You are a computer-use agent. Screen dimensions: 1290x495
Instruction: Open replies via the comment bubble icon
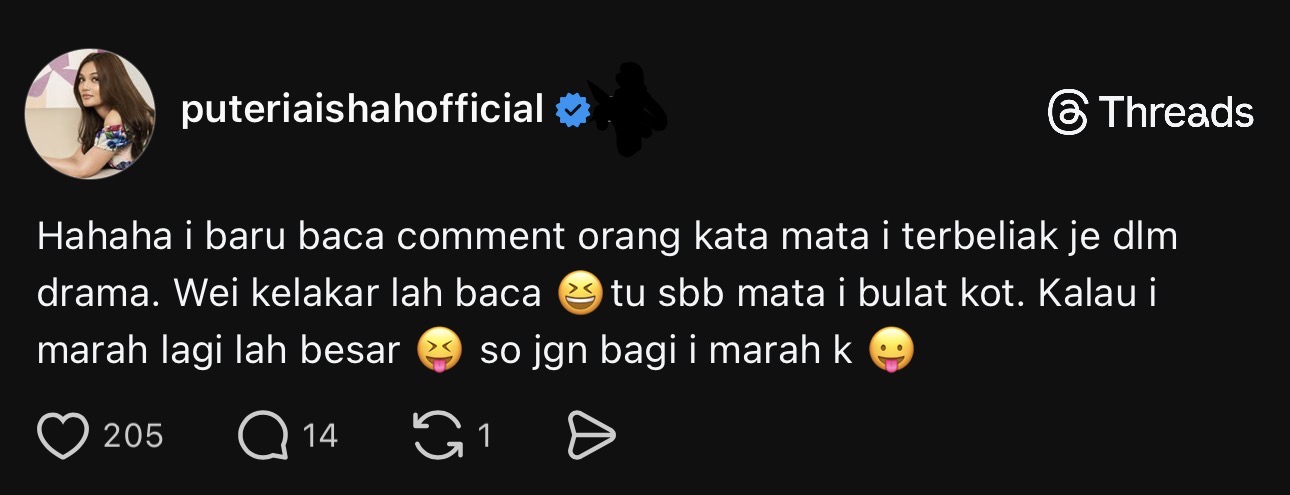click(x=263, y=435)
